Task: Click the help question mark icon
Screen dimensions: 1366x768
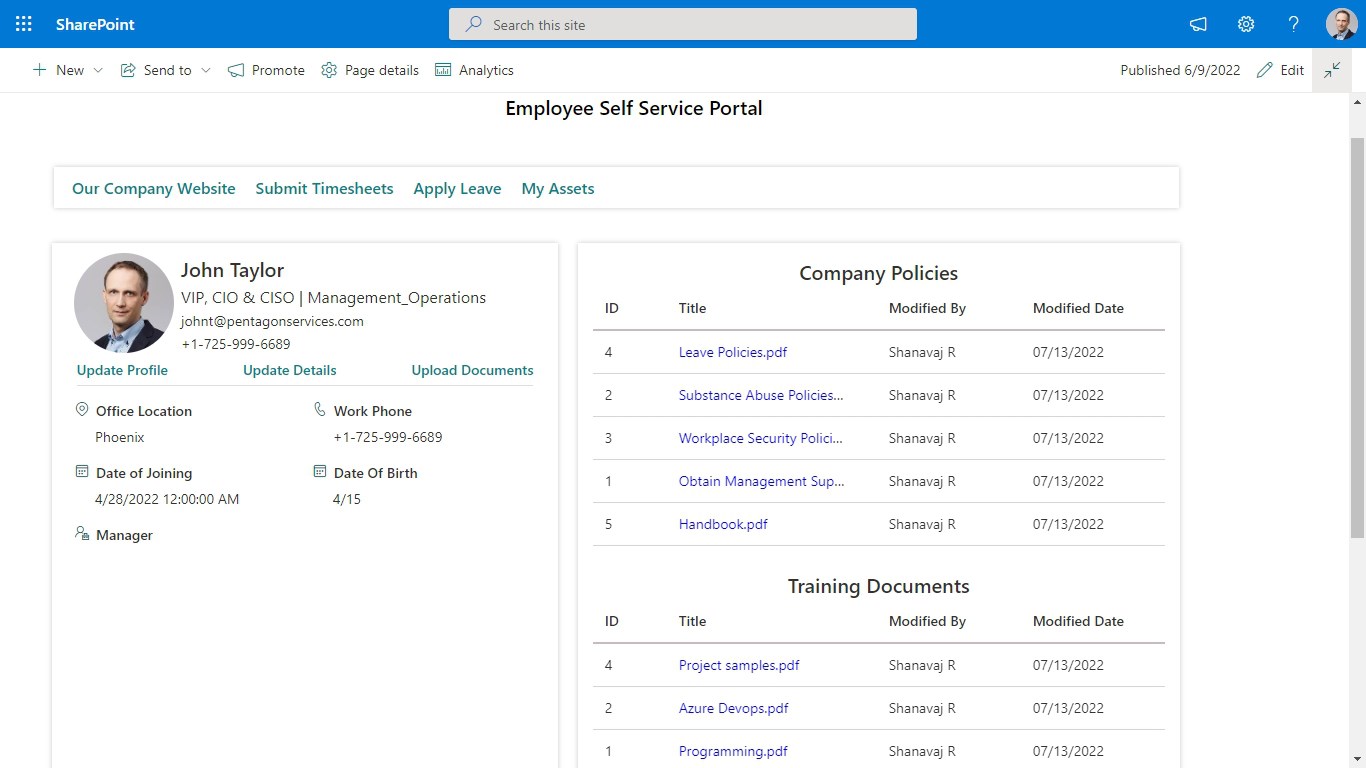Action: [x=1293, y=24]
